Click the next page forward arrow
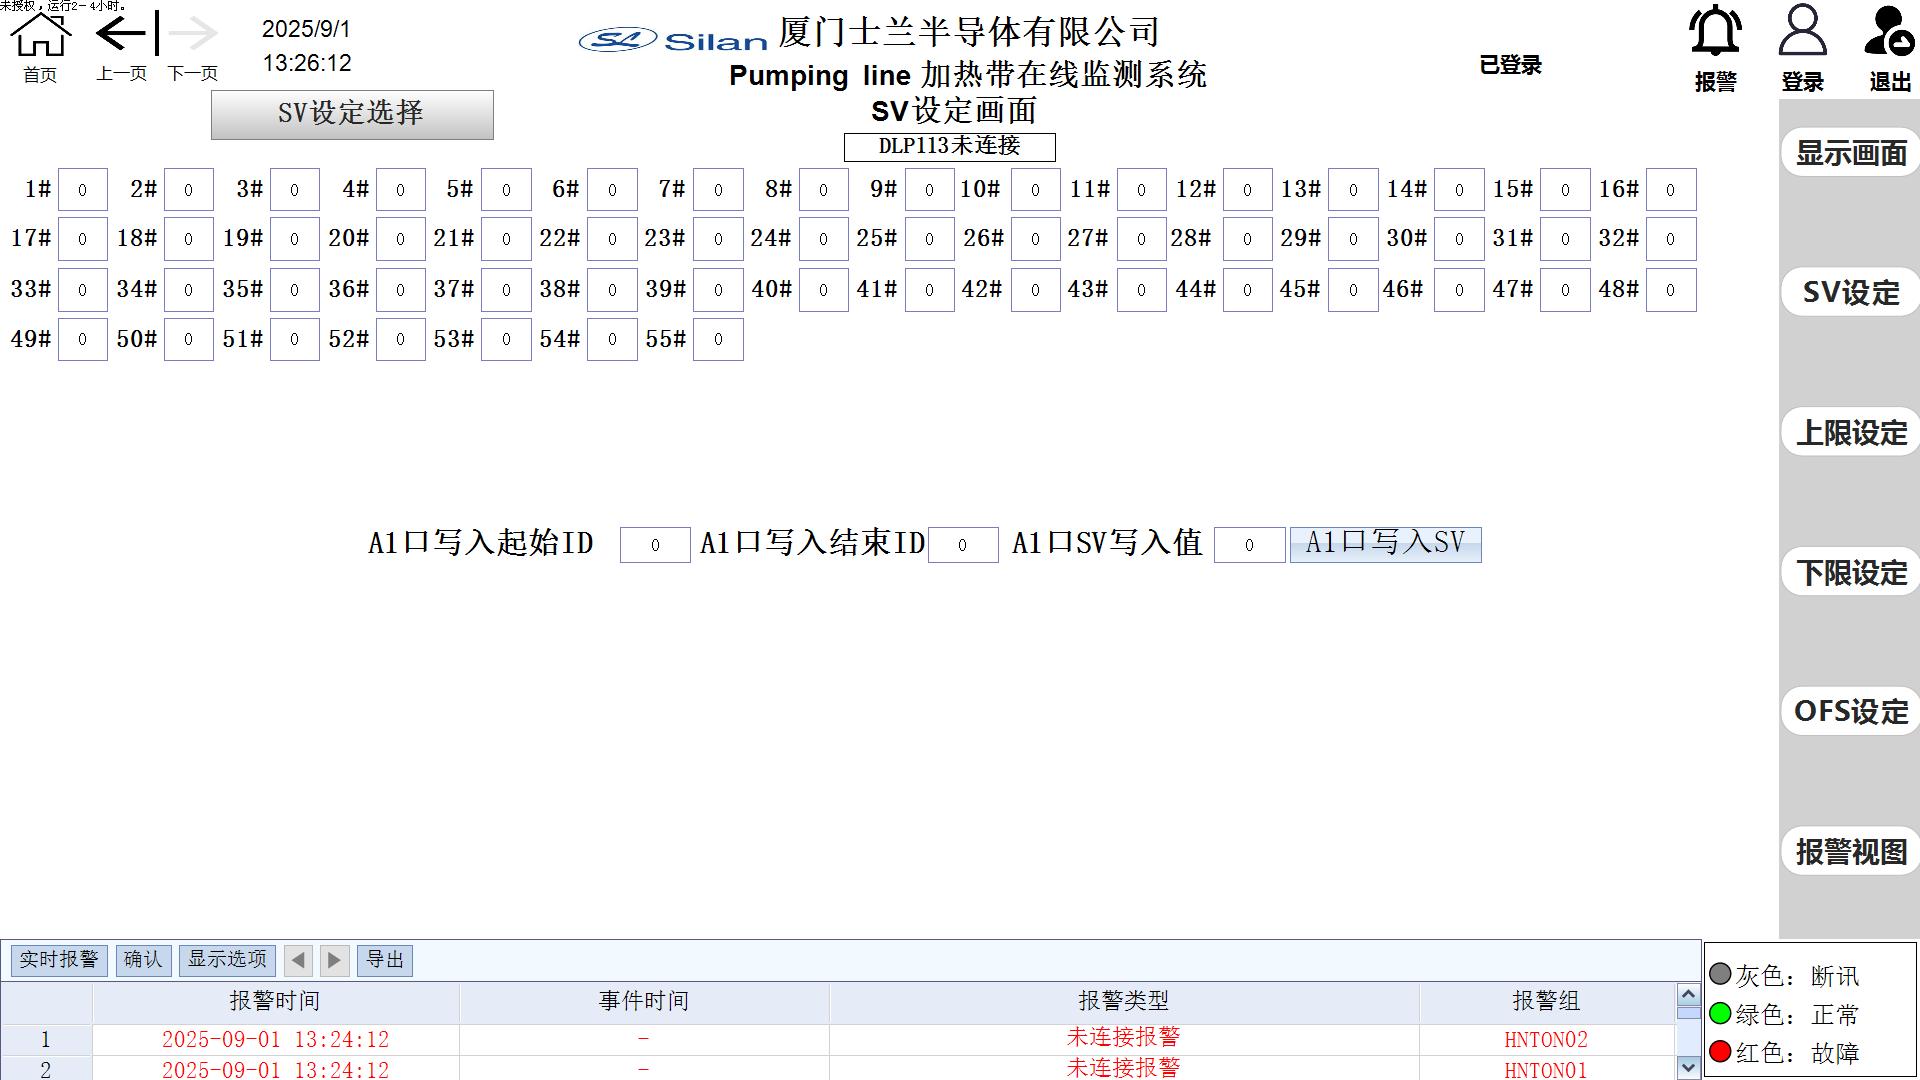This screenshot has height=1080, width=1920. click(x=193, y=34)
